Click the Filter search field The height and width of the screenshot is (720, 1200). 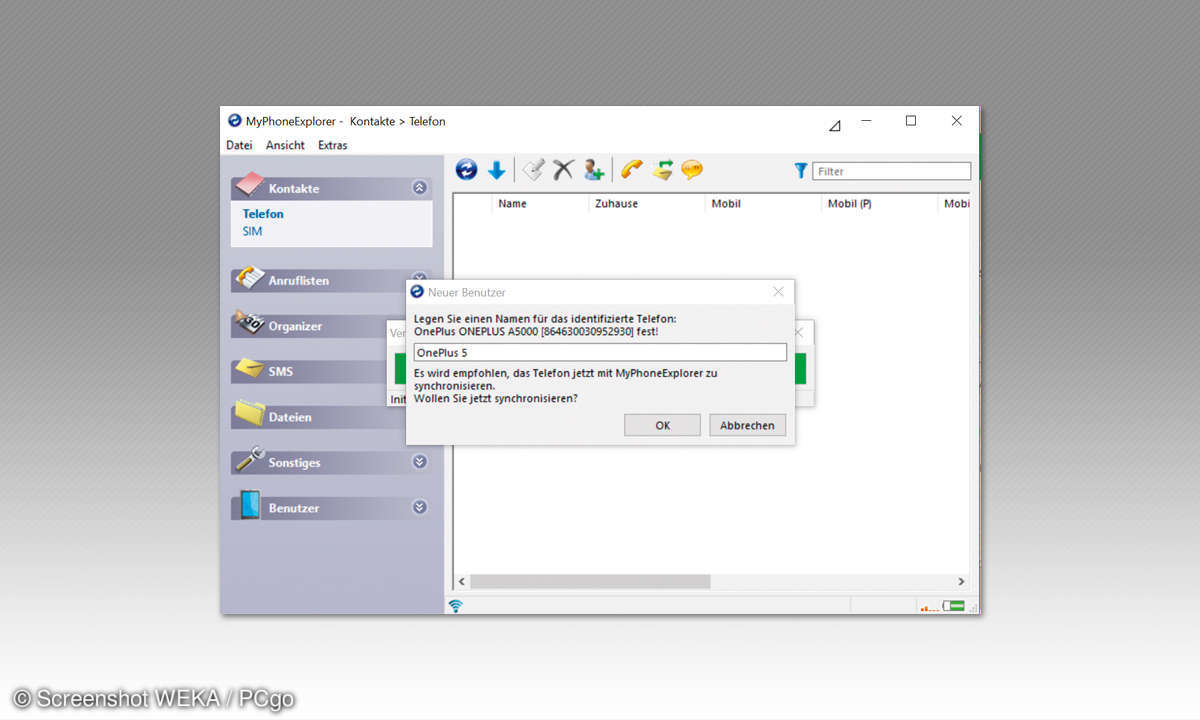pos(891,171)
